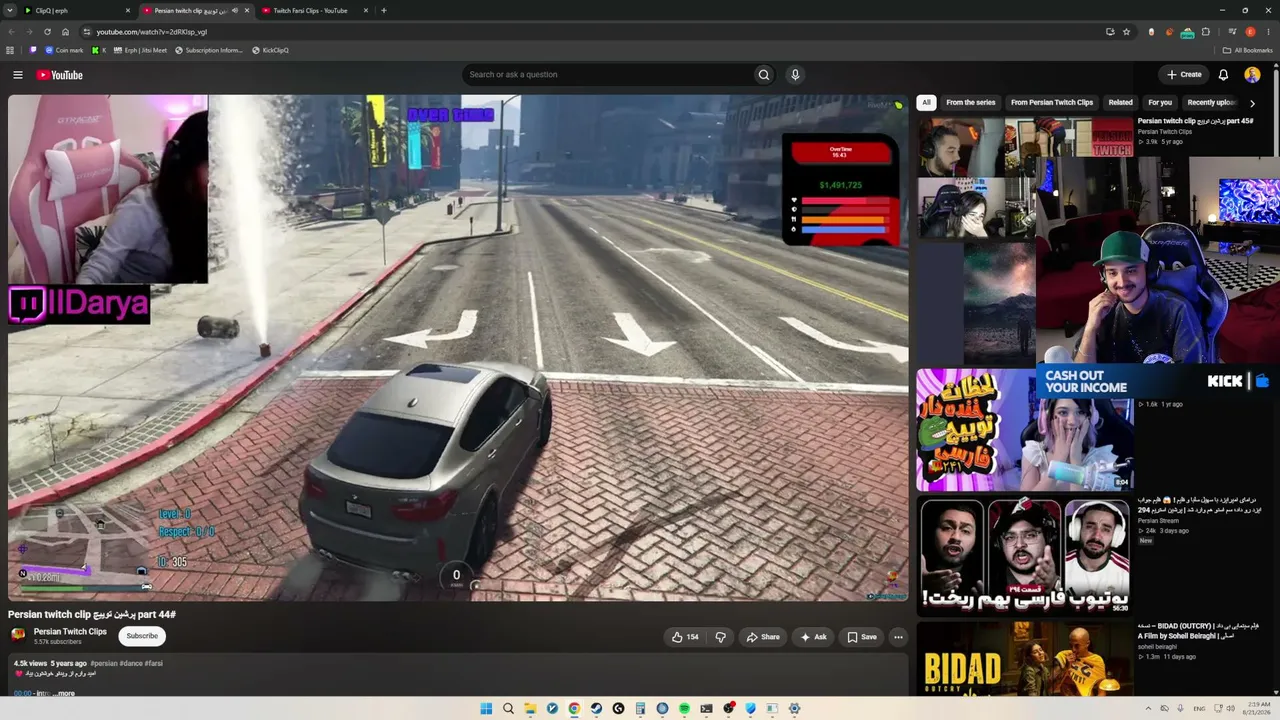Save the video to a playlist
This screenshot has height=720, width=1280.
point(861,637)
